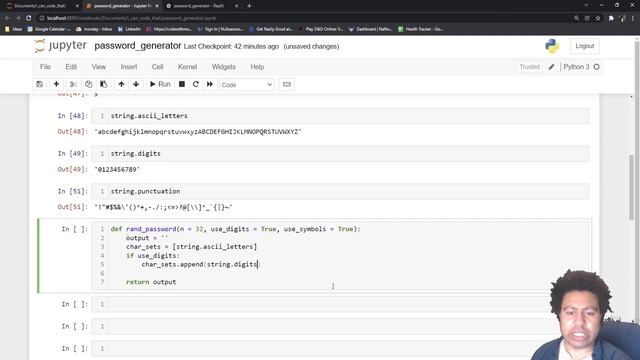This screenshot has width=640, height=360.
Task: Open the Widgets menu
Action: point(224,67)
